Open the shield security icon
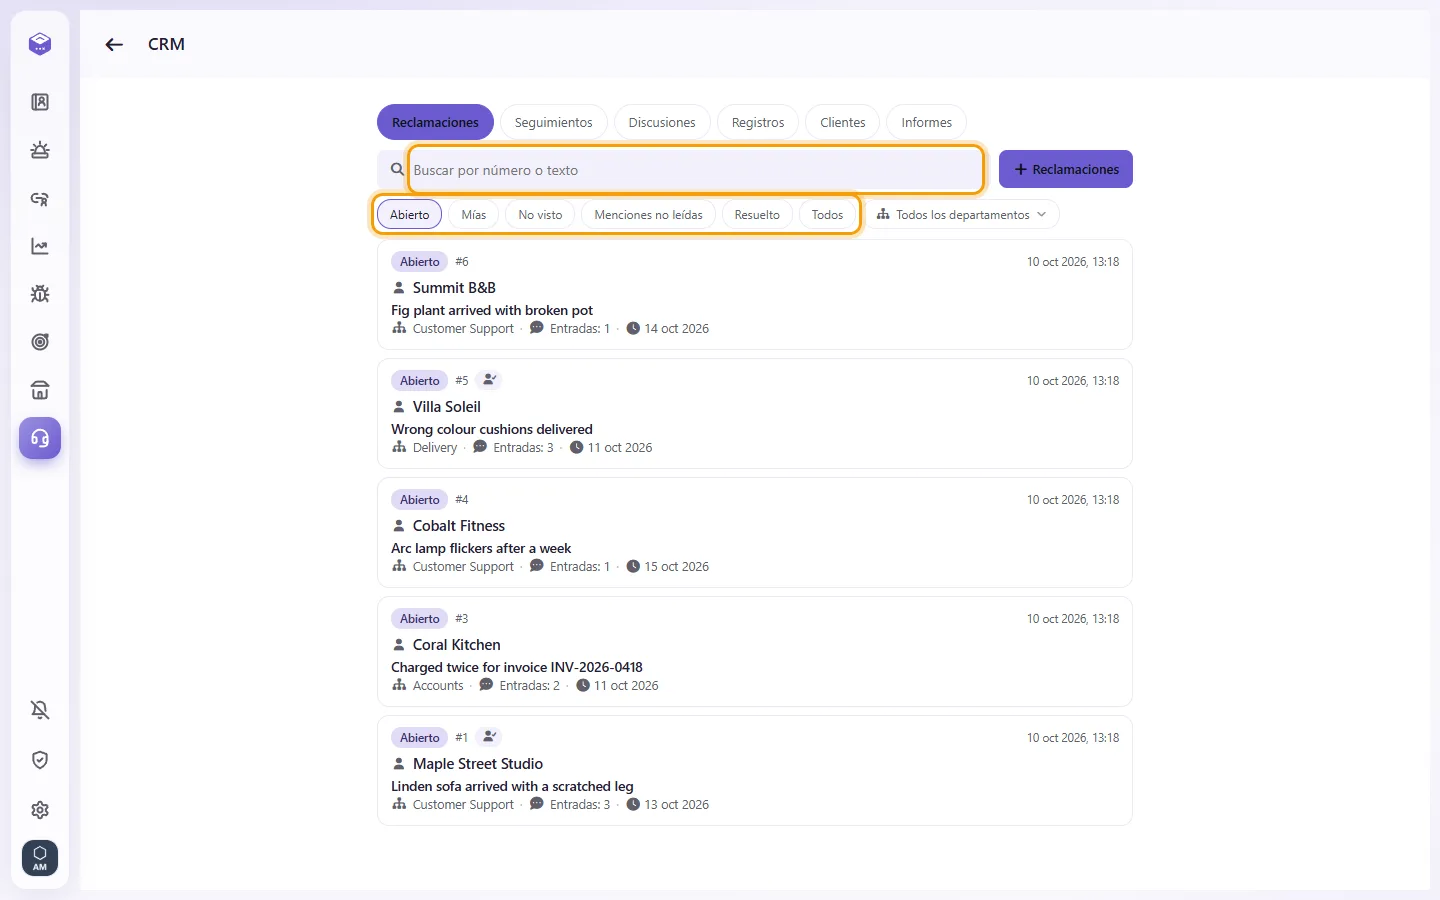This screenshot has height=900, width=1440. [40, 760]
